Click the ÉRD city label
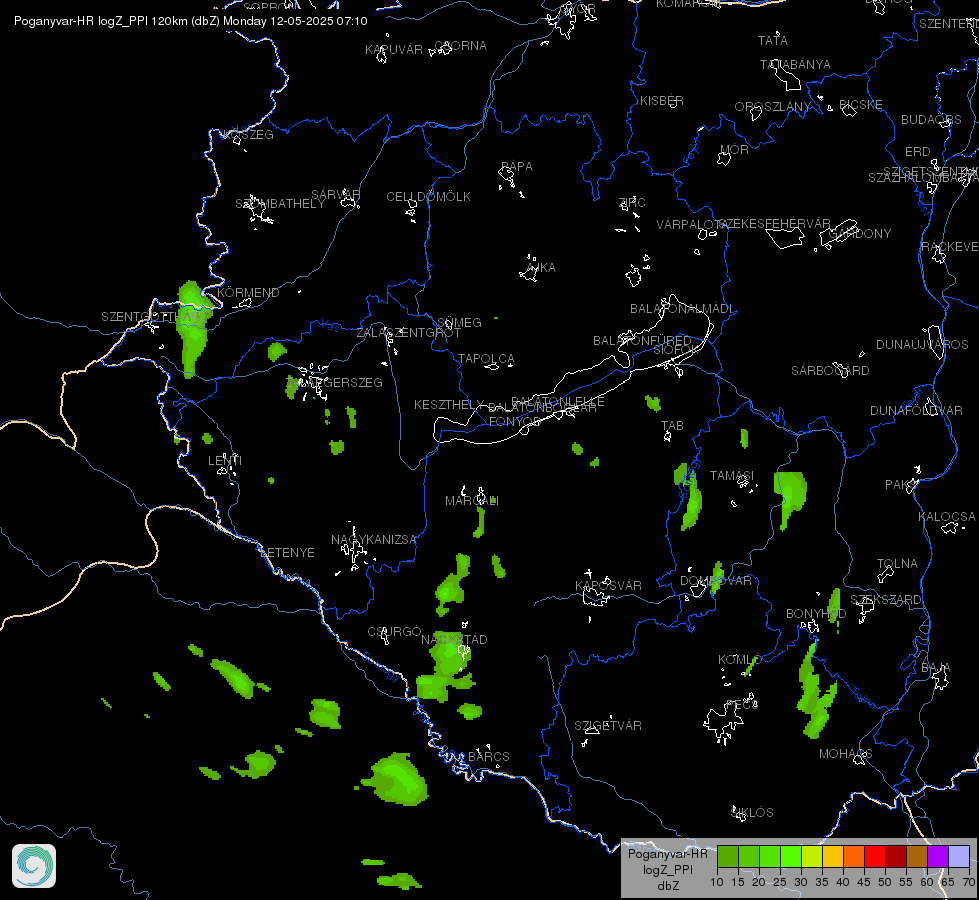The height and width of the screenshot is (900, 979). (918, 152)
